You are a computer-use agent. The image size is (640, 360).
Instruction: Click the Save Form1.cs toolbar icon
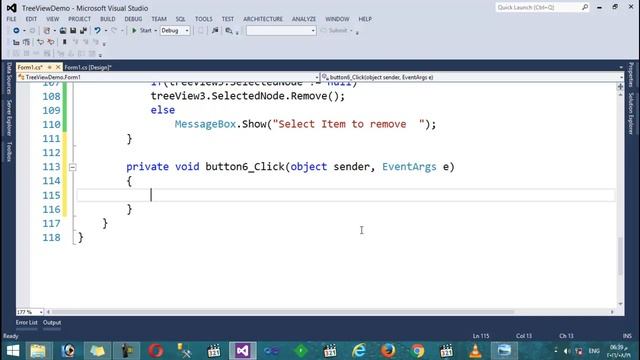coord(73,31)
